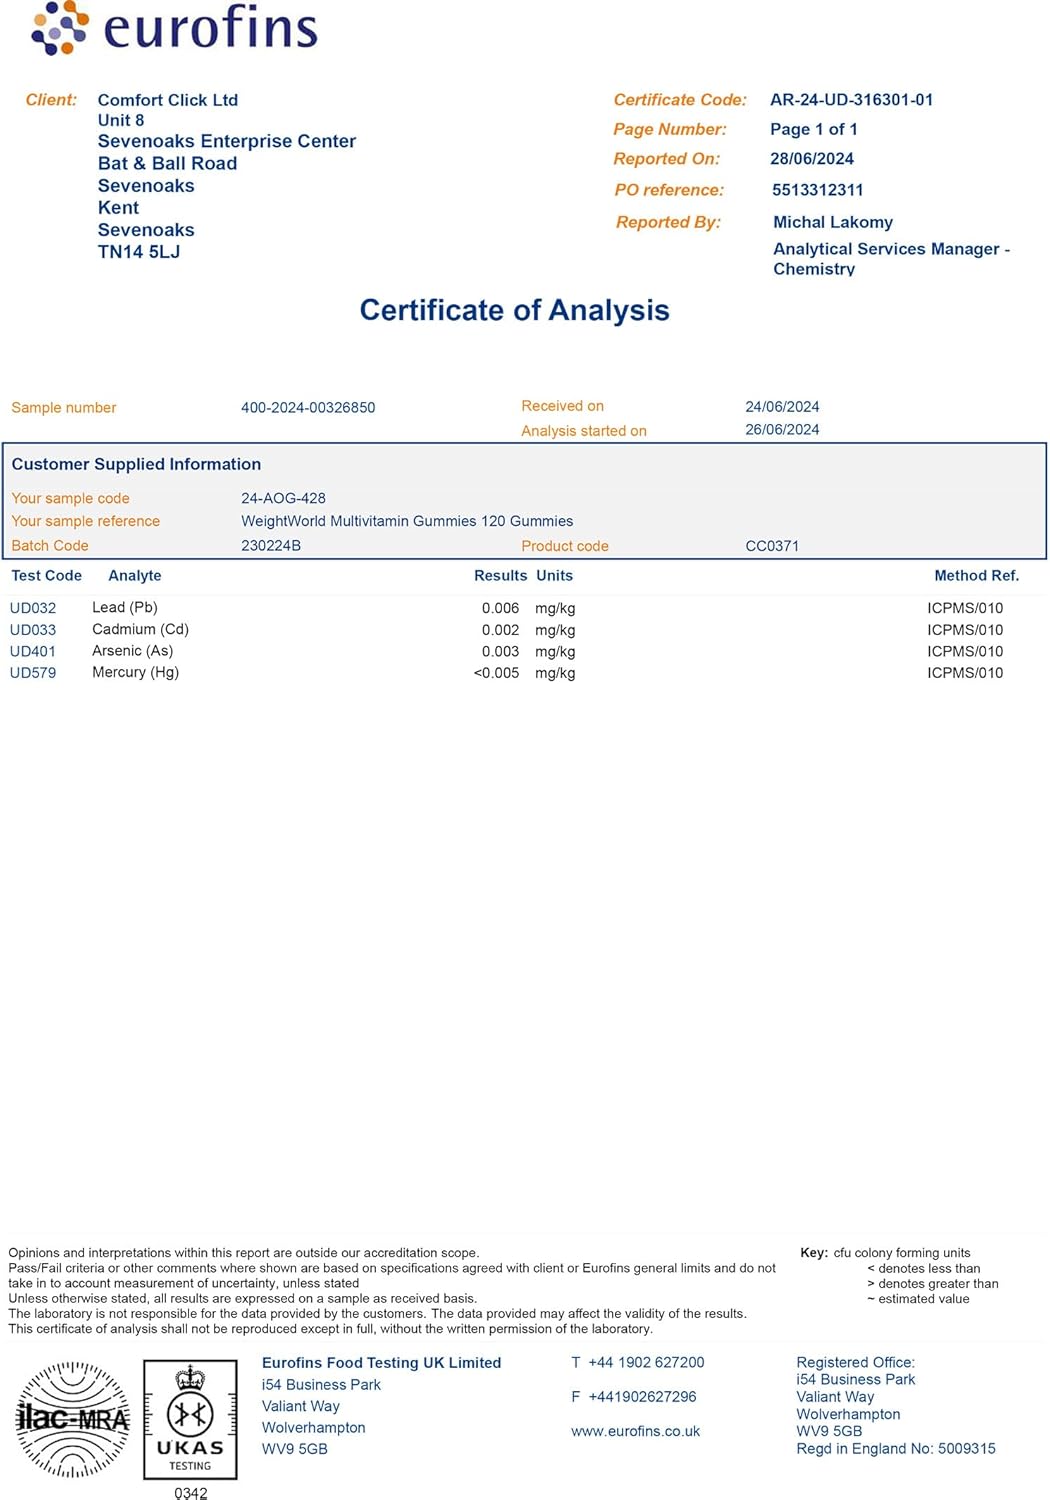1050x1500 pixels.
Task: Select the batch code 230224B
Action: point(271,546)
